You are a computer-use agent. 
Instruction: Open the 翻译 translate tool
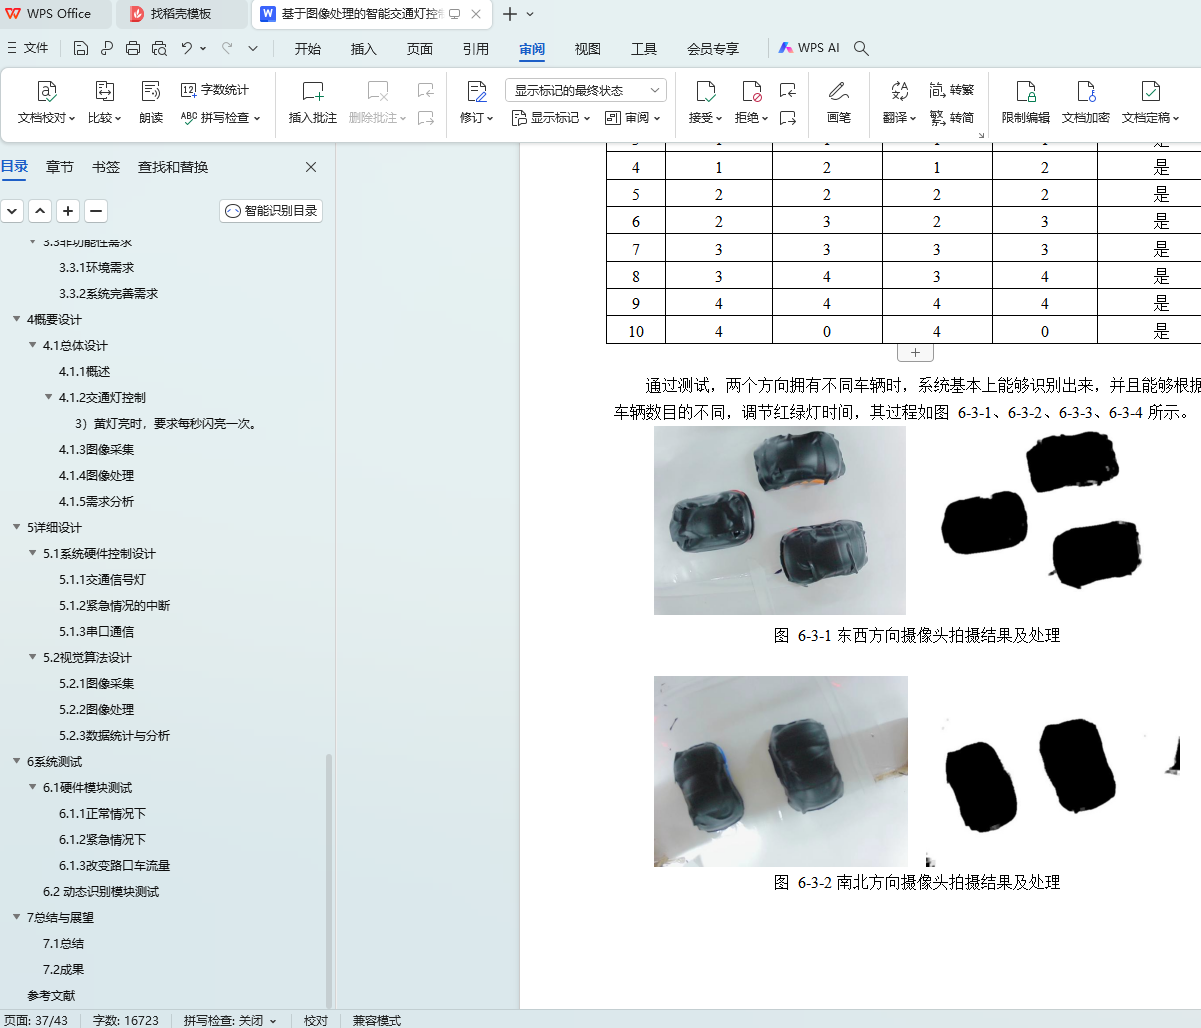point(899,103)
